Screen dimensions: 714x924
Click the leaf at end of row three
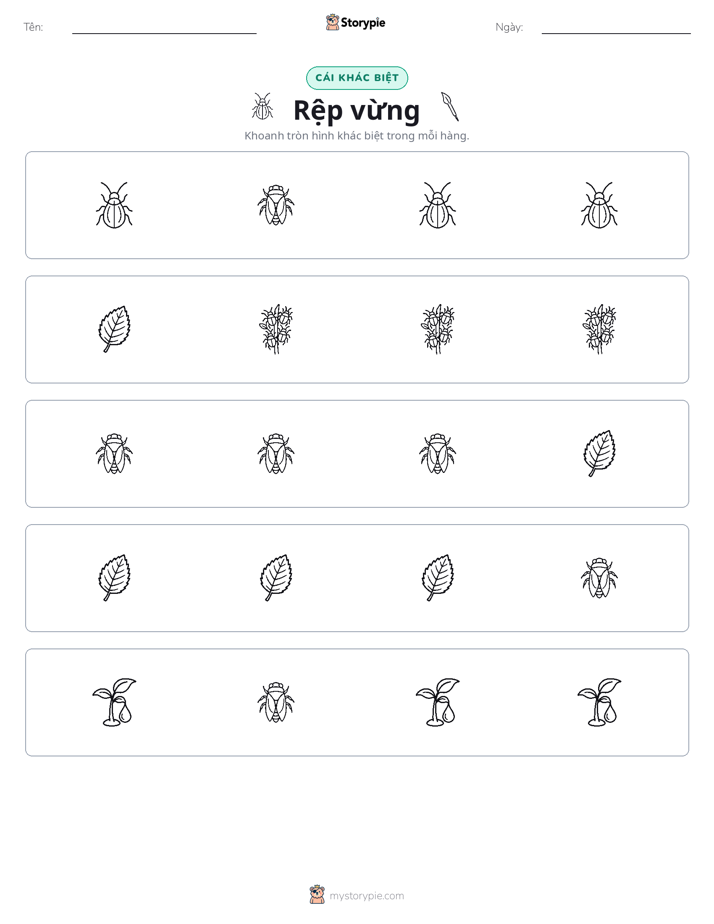[599, 453]
